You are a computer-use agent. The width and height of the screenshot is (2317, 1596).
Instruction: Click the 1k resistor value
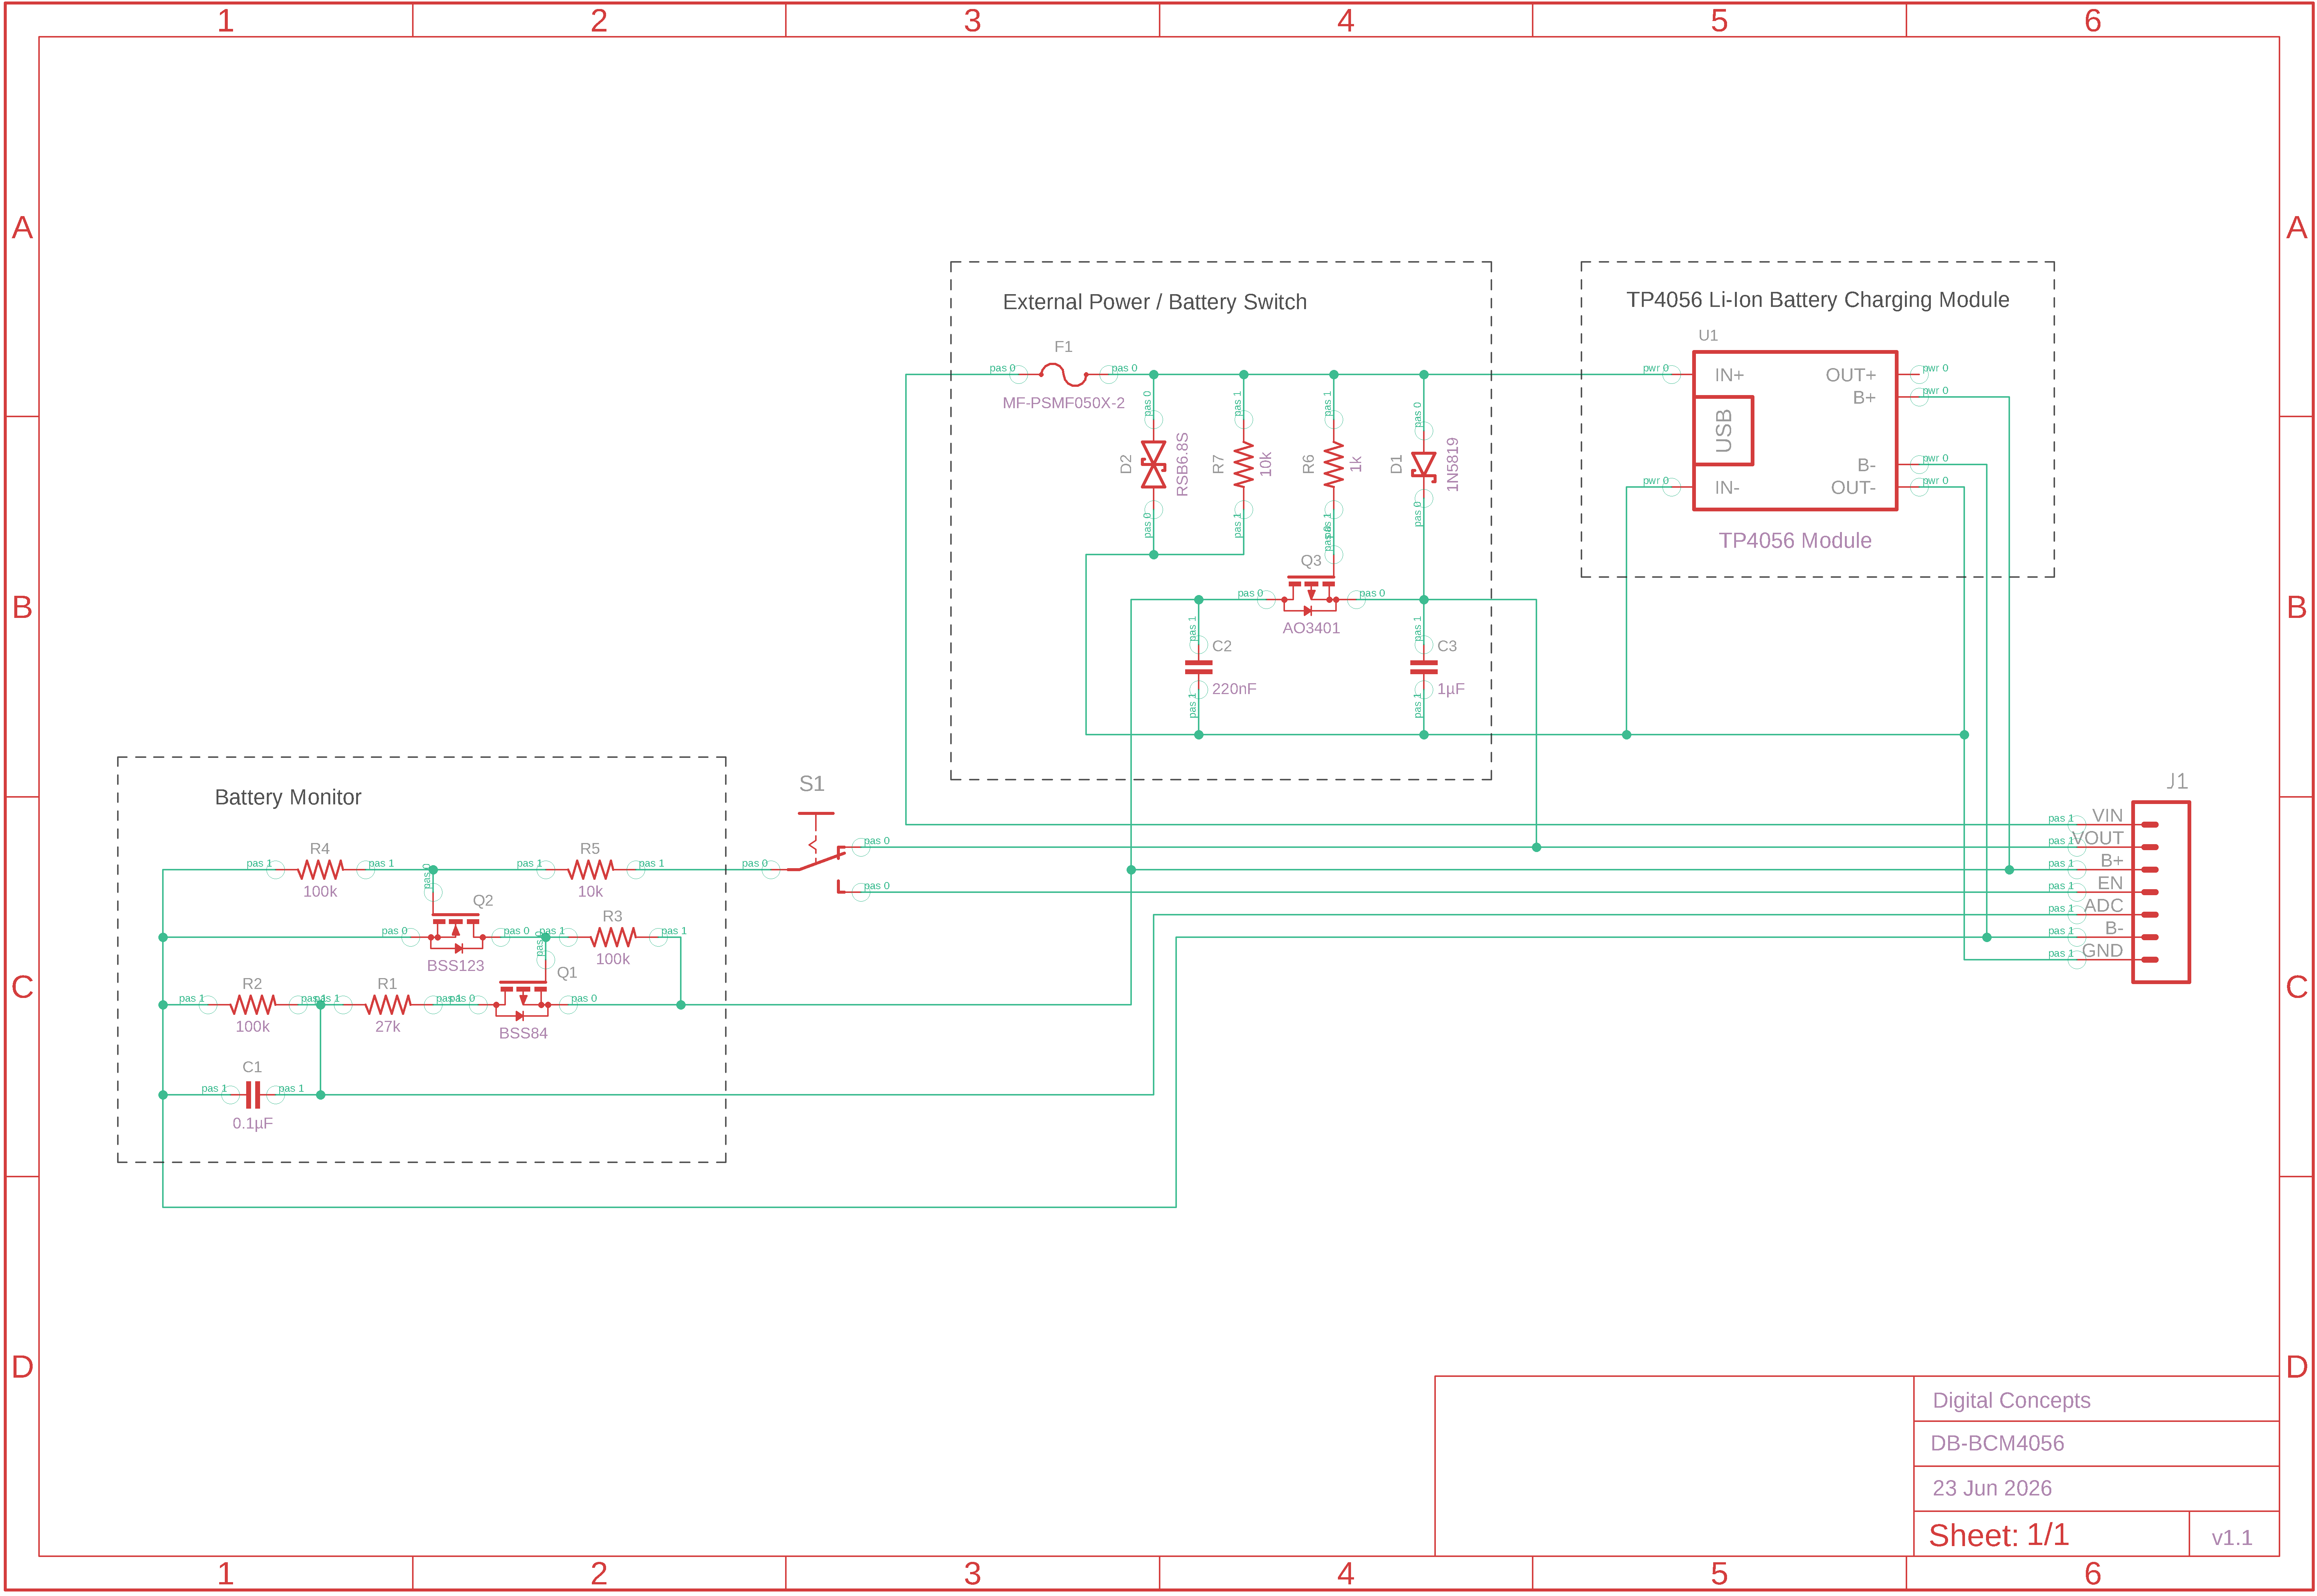tap(1355, 464)
